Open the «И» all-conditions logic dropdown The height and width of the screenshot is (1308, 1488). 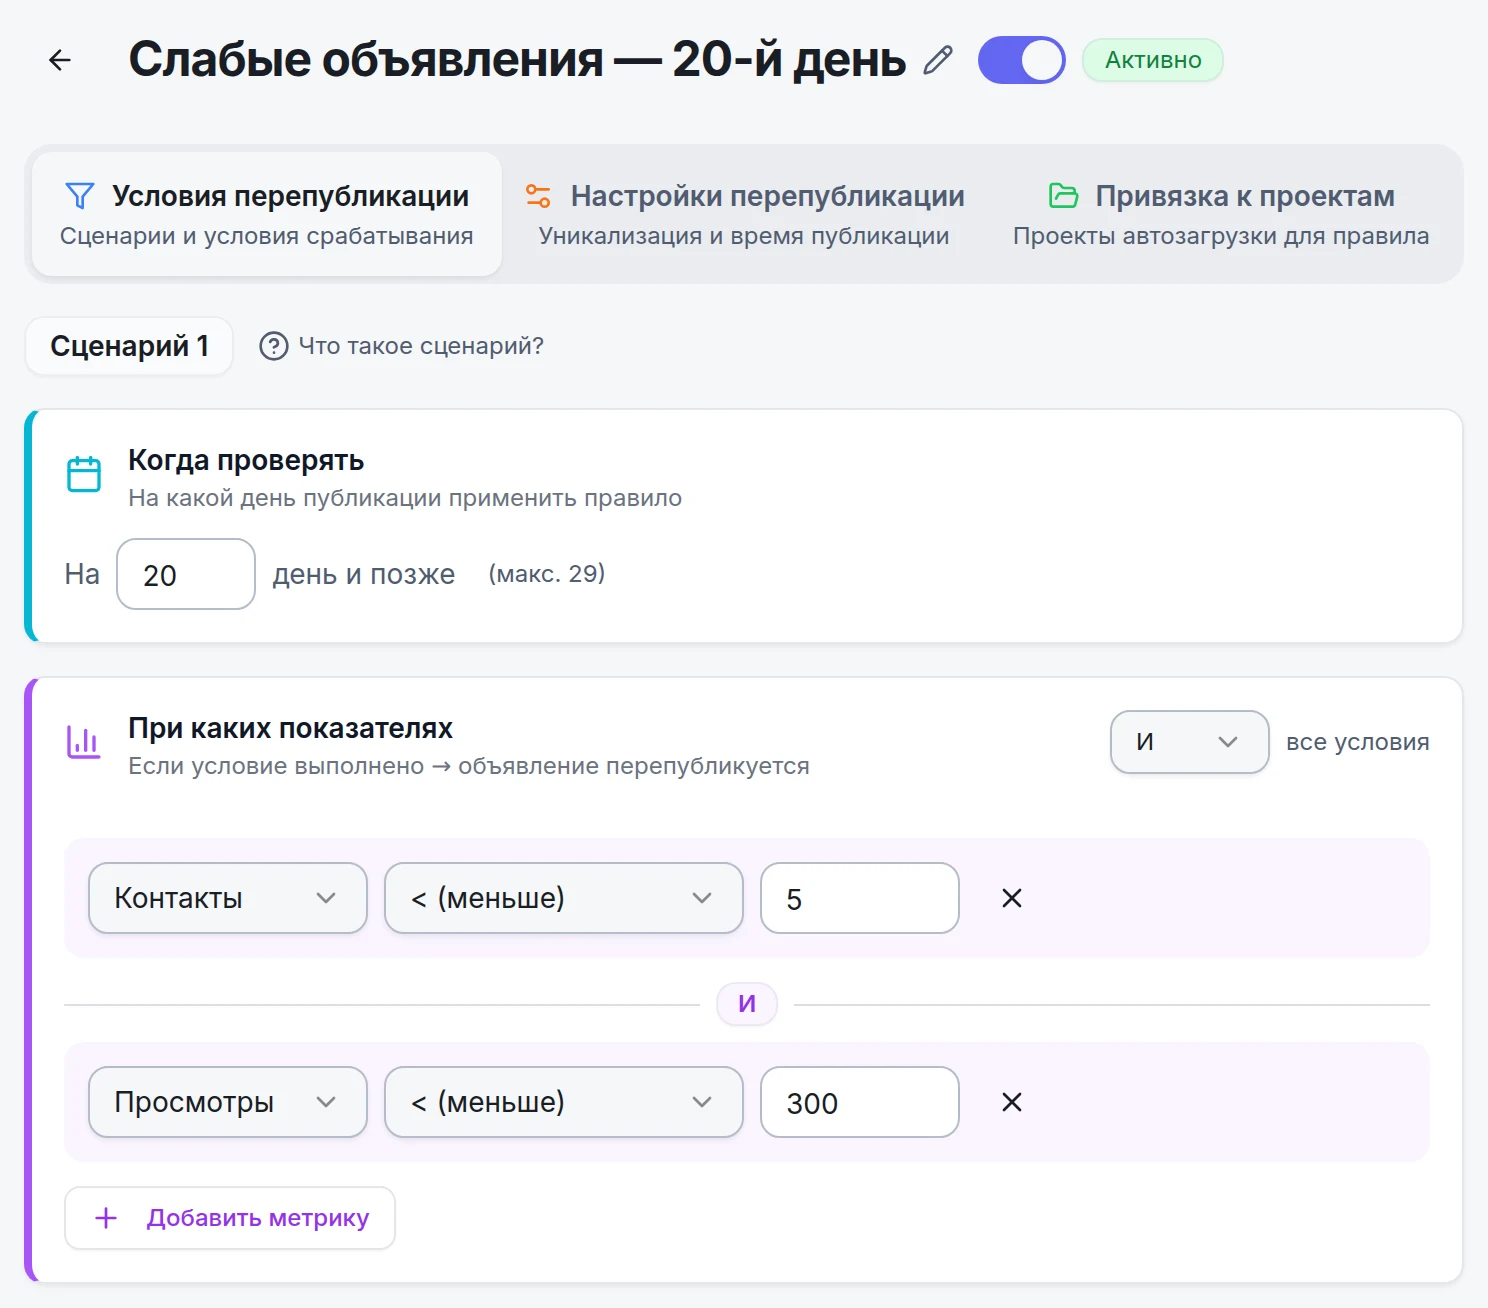pyautogui.click(x=1189, y=742)
